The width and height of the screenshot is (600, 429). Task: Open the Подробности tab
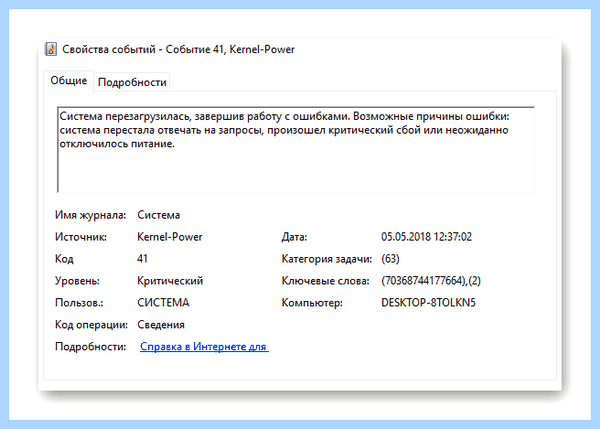point(132,82)
